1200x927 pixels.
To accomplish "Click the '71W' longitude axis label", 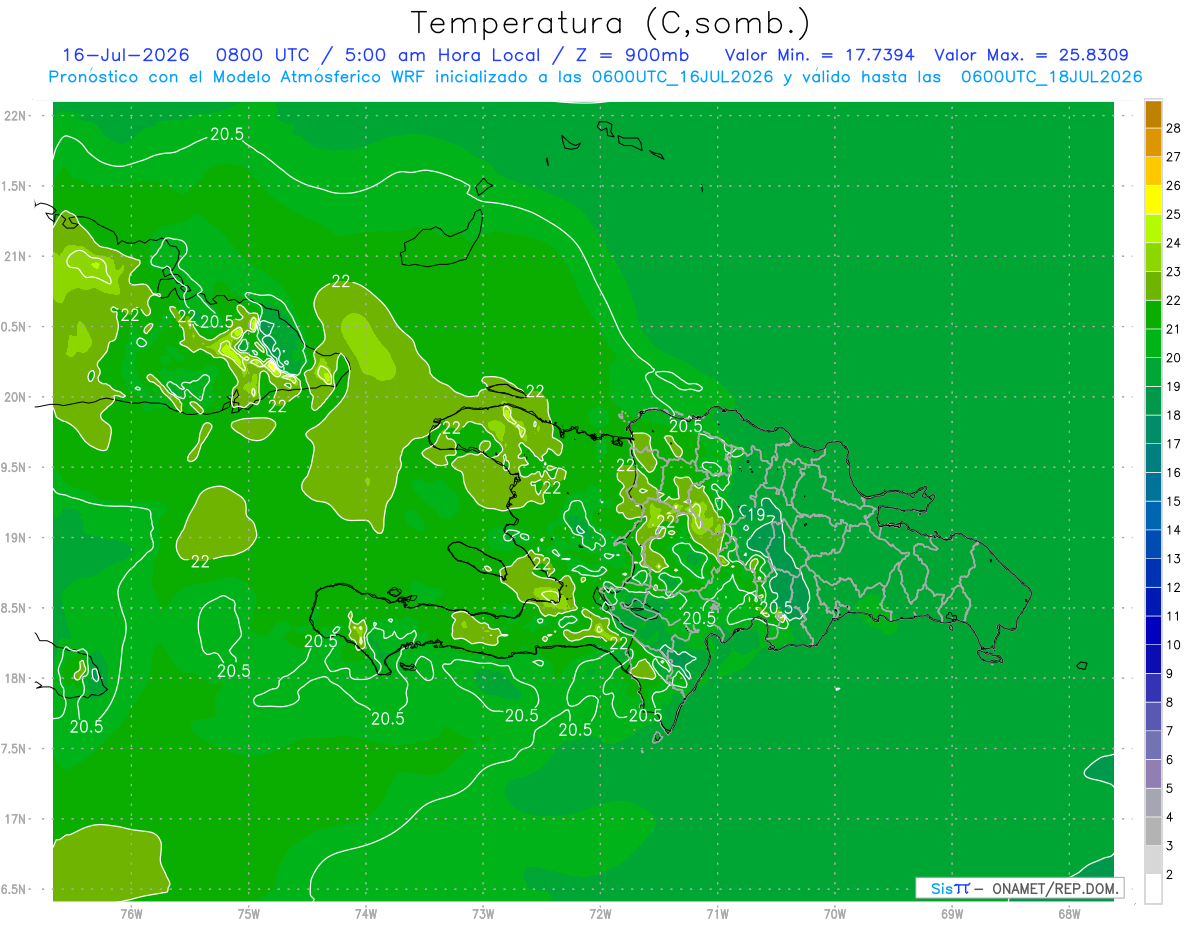I will [x=717, y=913].
